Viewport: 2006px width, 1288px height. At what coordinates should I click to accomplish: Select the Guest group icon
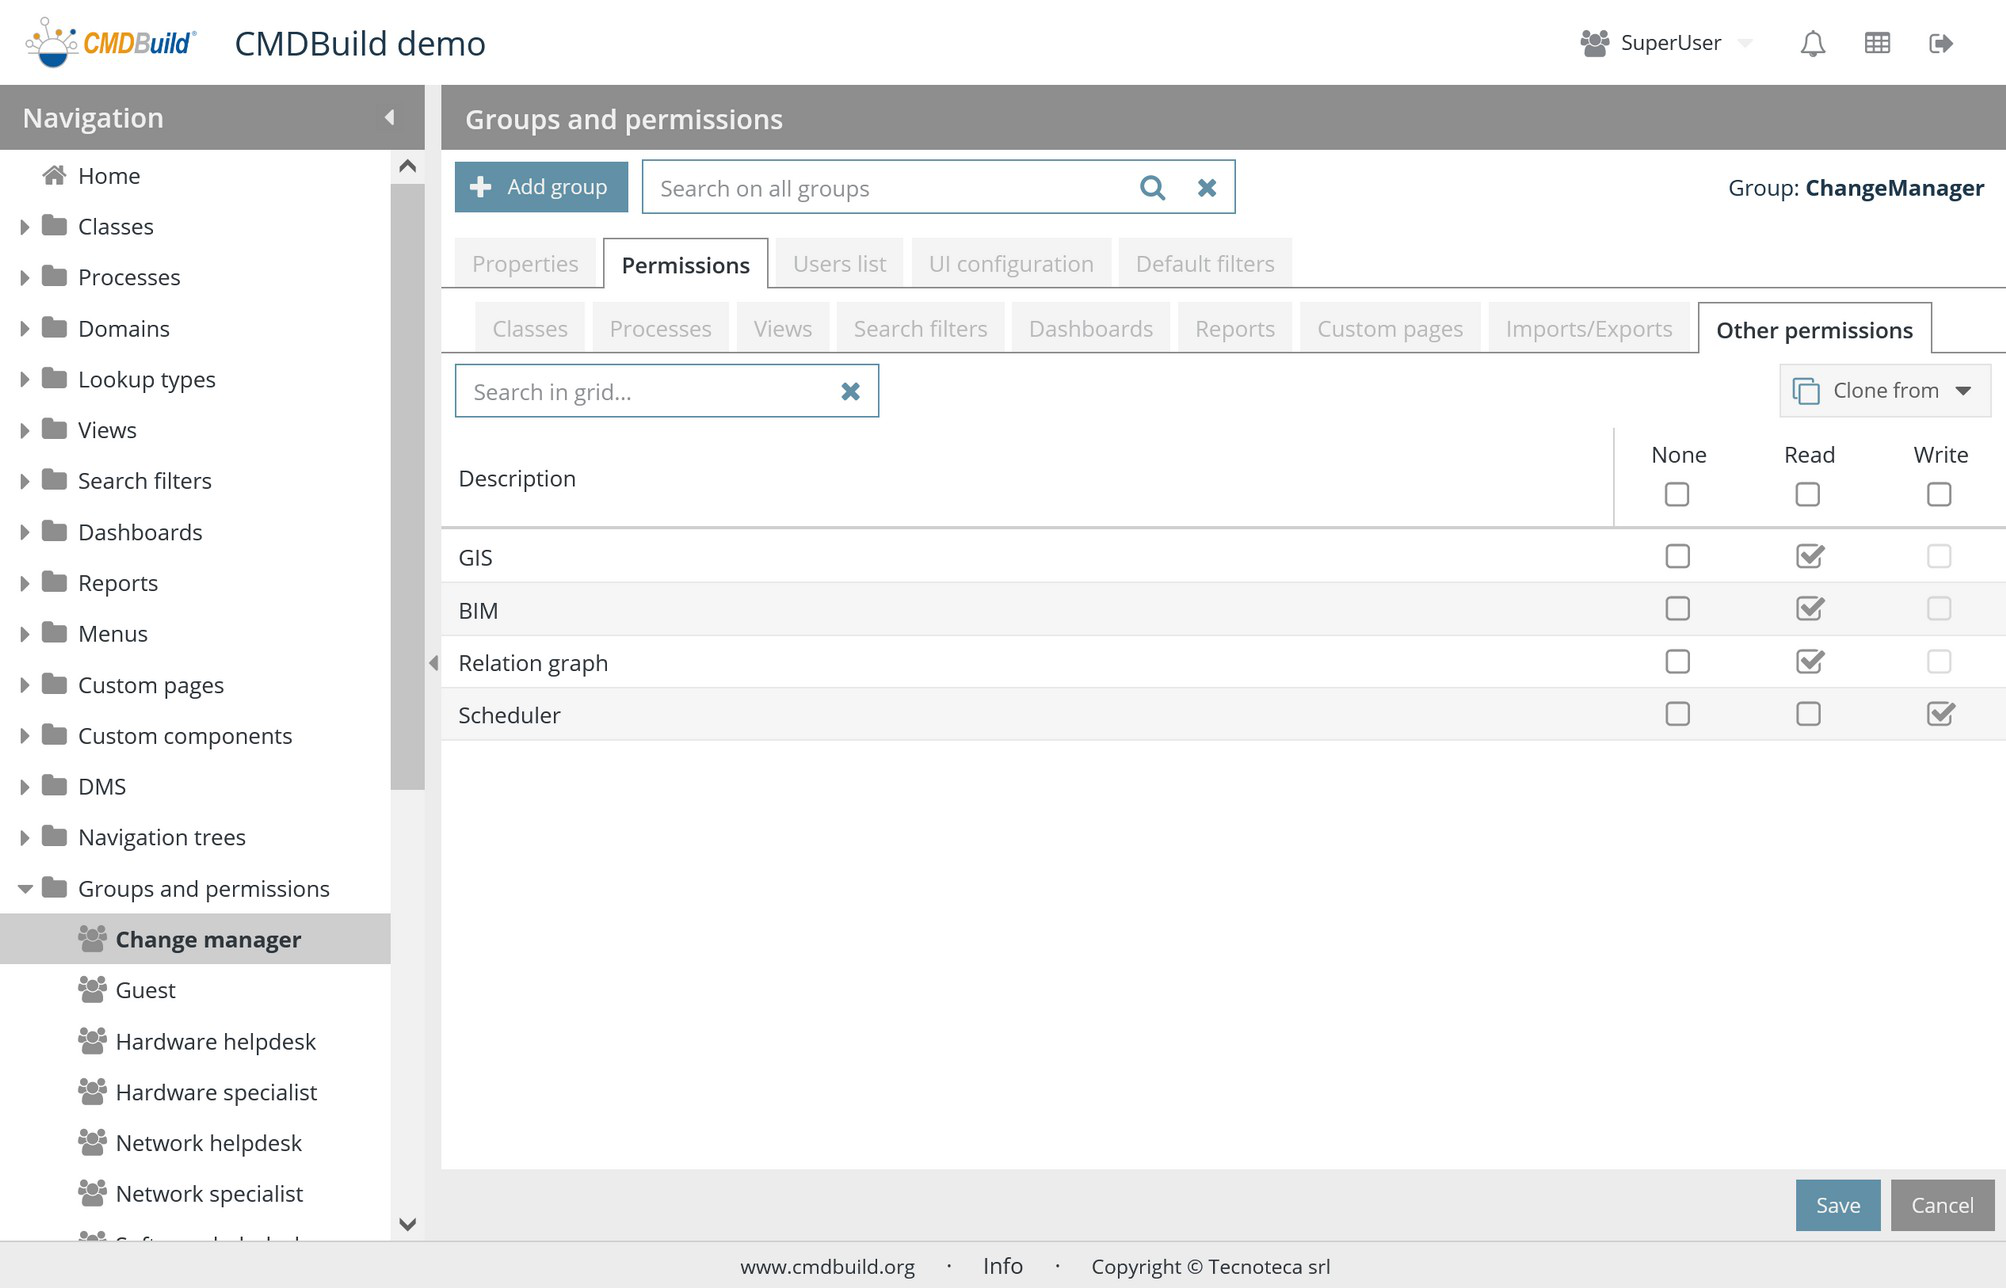pyautogui.click(x=92, y=990)
